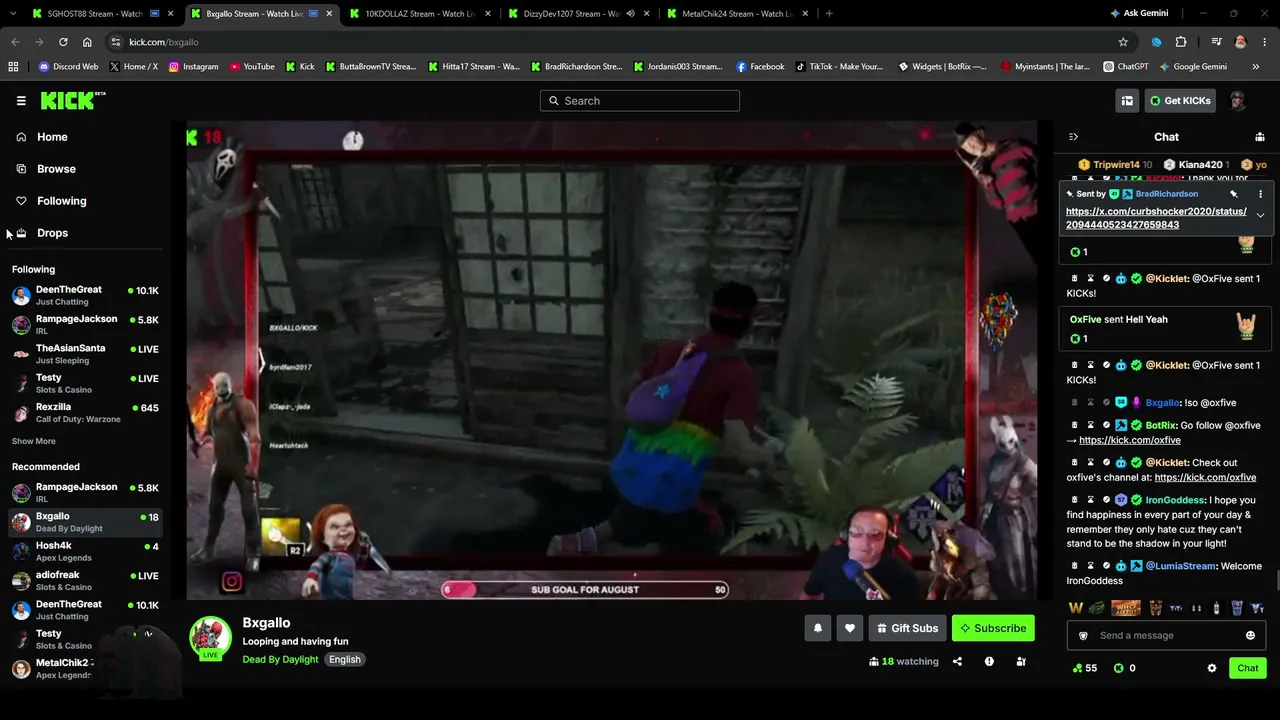
Task: Open pinned message three-dot options
Action: [x=1260, y=194]
